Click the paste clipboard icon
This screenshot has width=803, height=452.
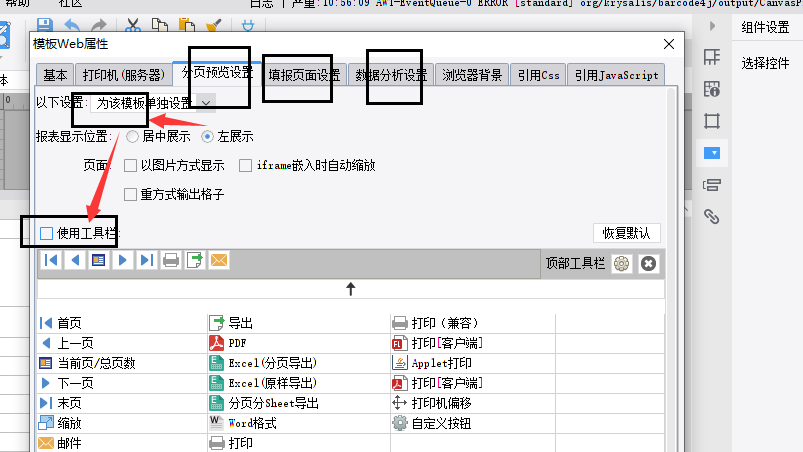(x=187, y=25)
